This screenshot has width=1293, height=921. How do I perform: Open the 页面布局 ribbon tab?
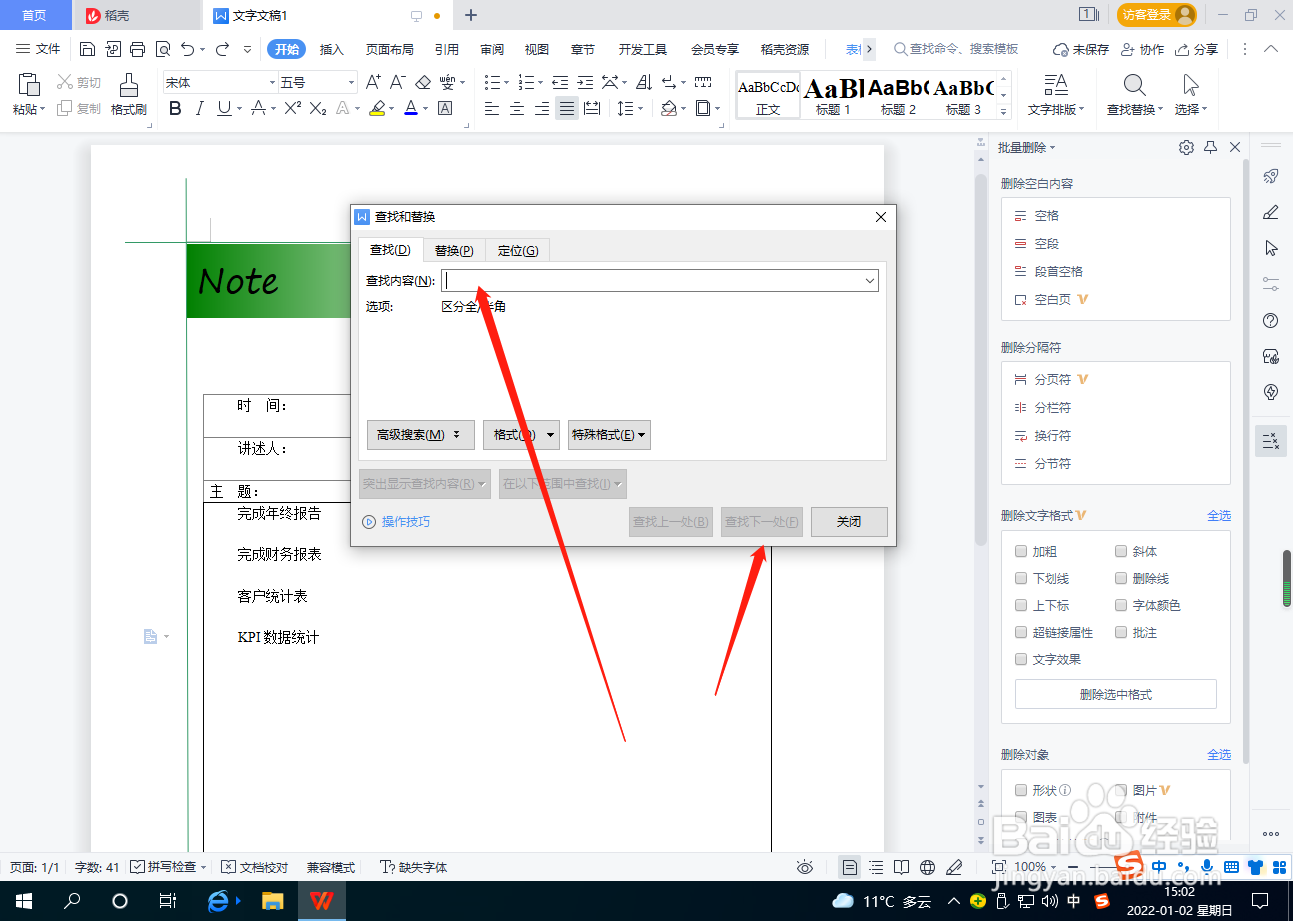tap(390, 49)
